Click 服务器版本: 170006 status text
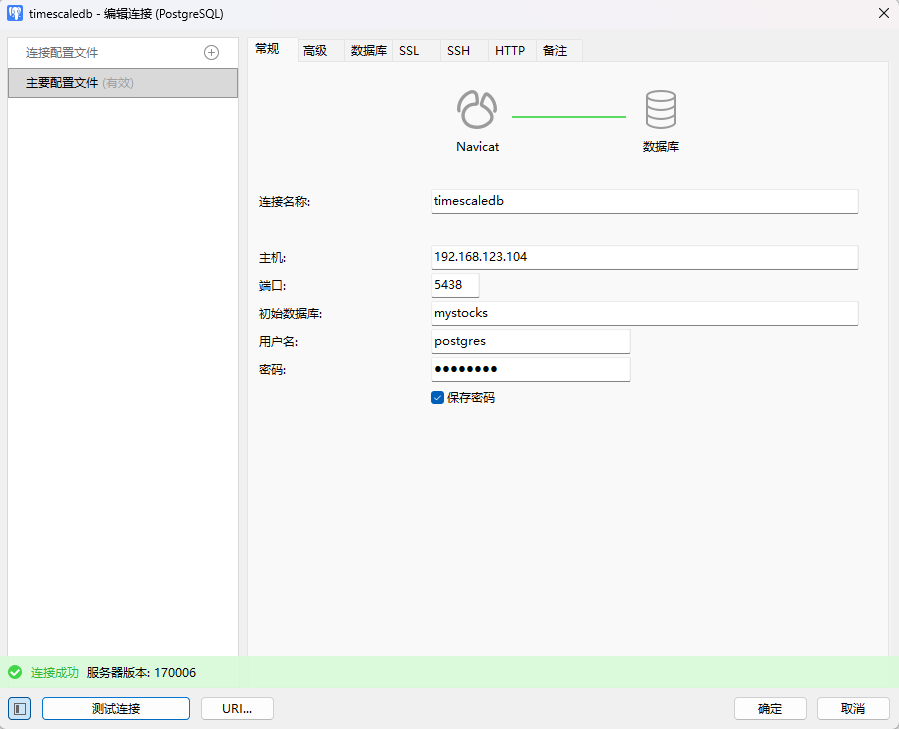899x729 pixels. click(141, 672)
